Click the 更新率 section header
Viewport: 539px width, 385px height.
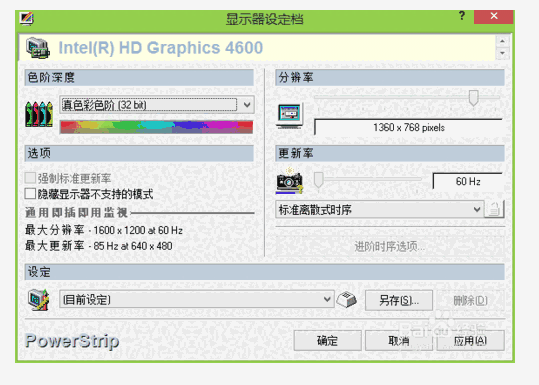[x=390, y=153]
